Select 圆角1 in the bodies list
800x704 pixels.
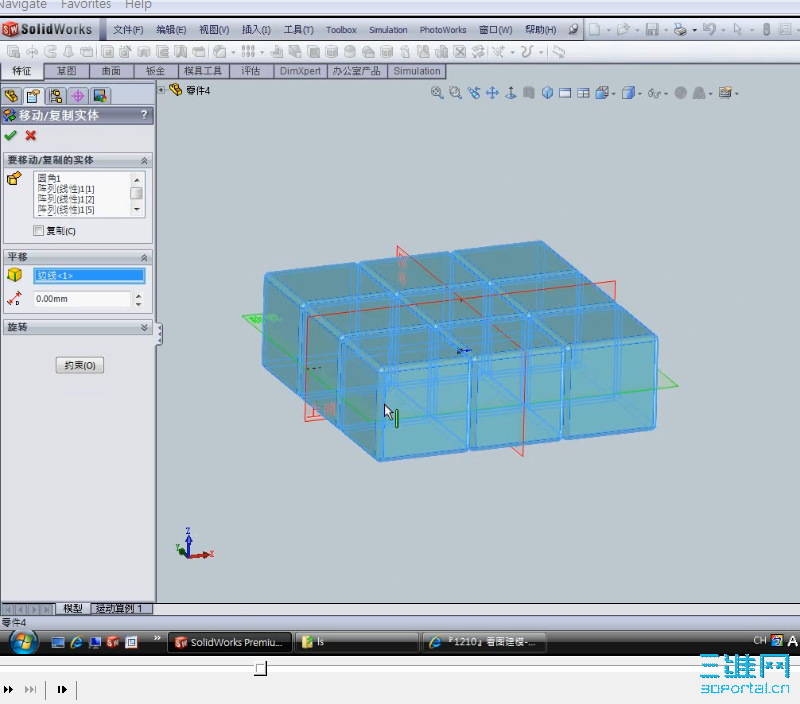coord(49,178)
